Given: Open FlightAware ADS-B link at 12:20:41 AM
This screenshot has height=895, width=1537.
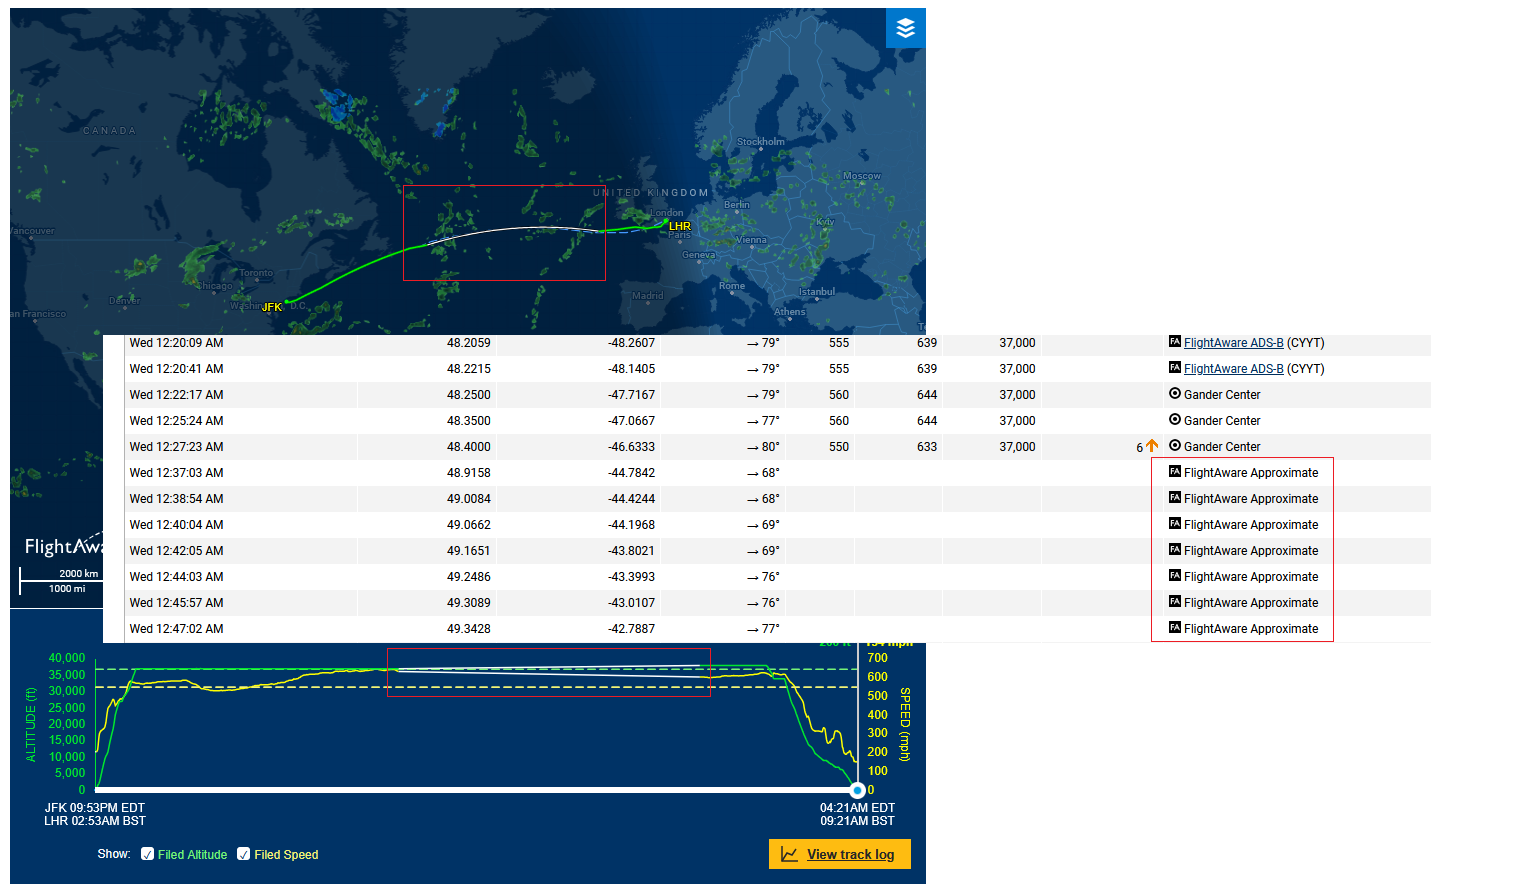Looking at the screenshot, I should (1233, 369).
